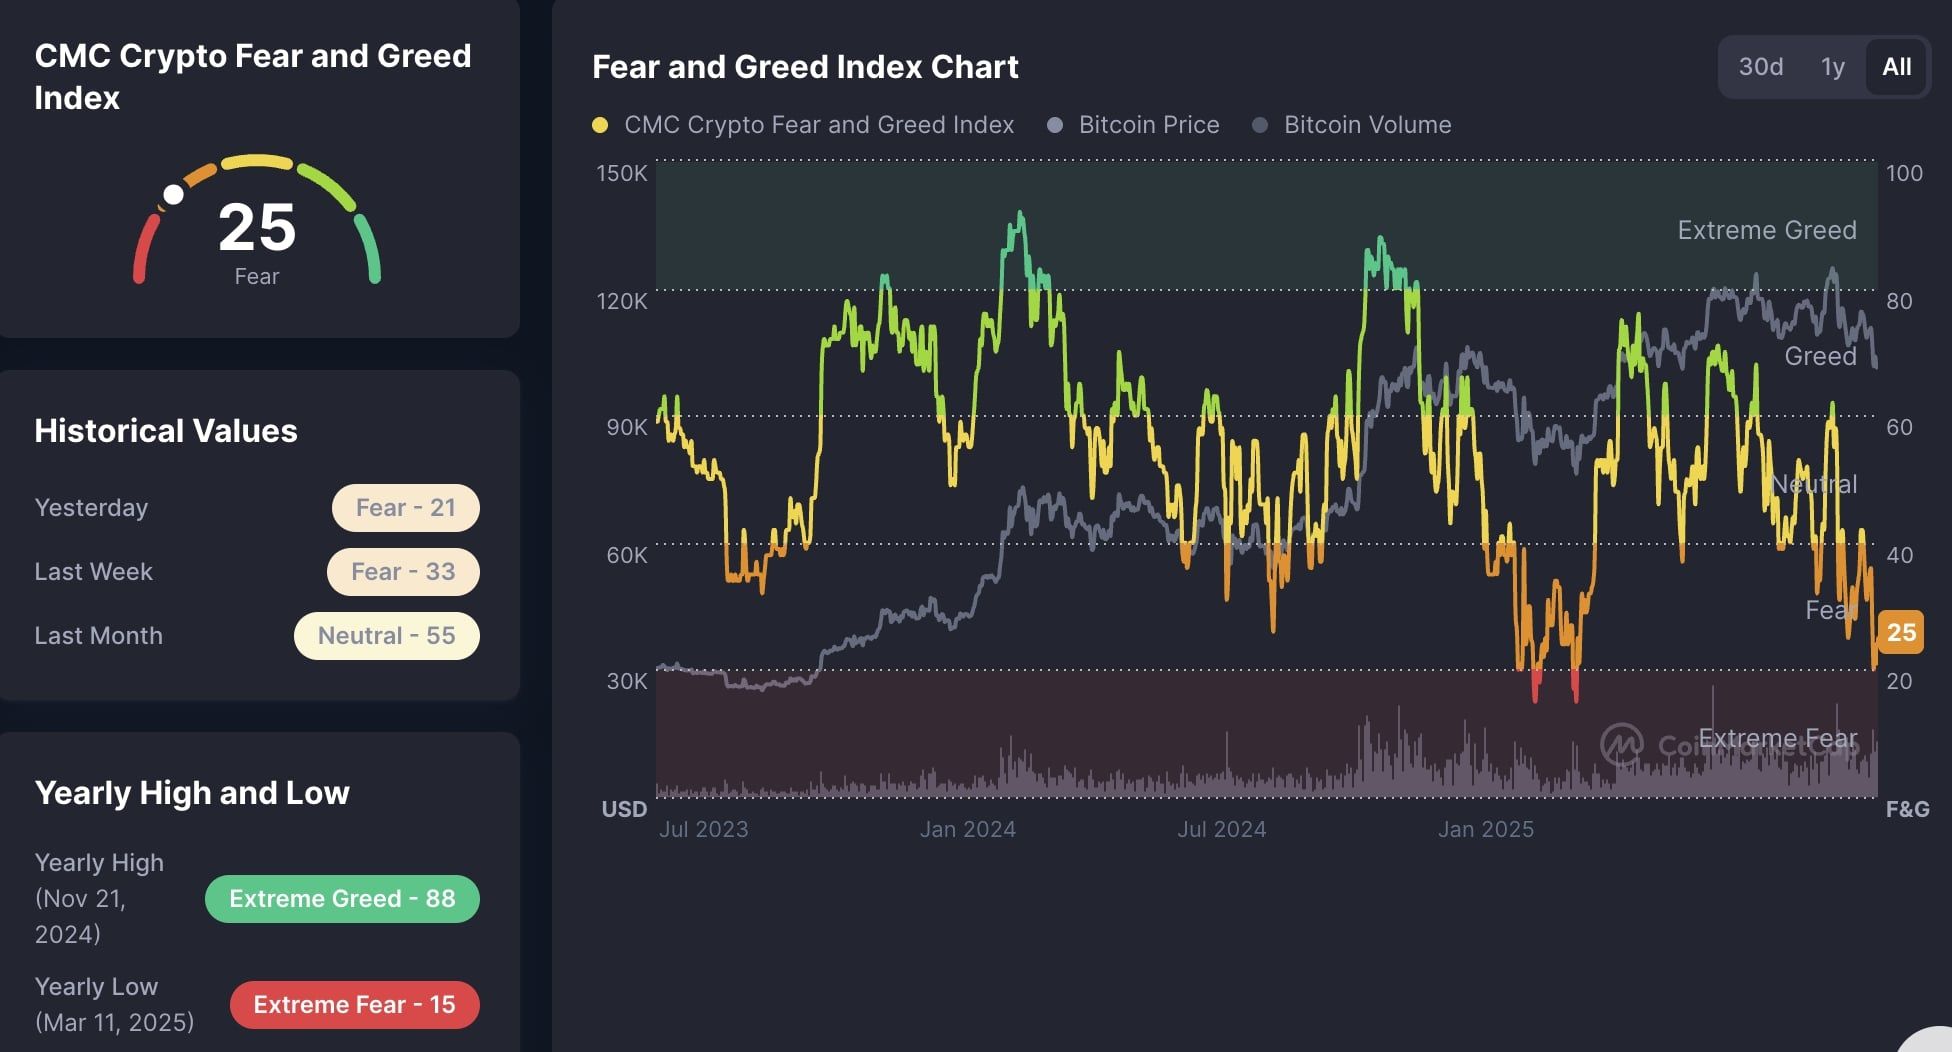Click the Jan 2024 x-axis label
Image resolution: width=1952 pixels, height=1052 pixels.
point(968,829)
